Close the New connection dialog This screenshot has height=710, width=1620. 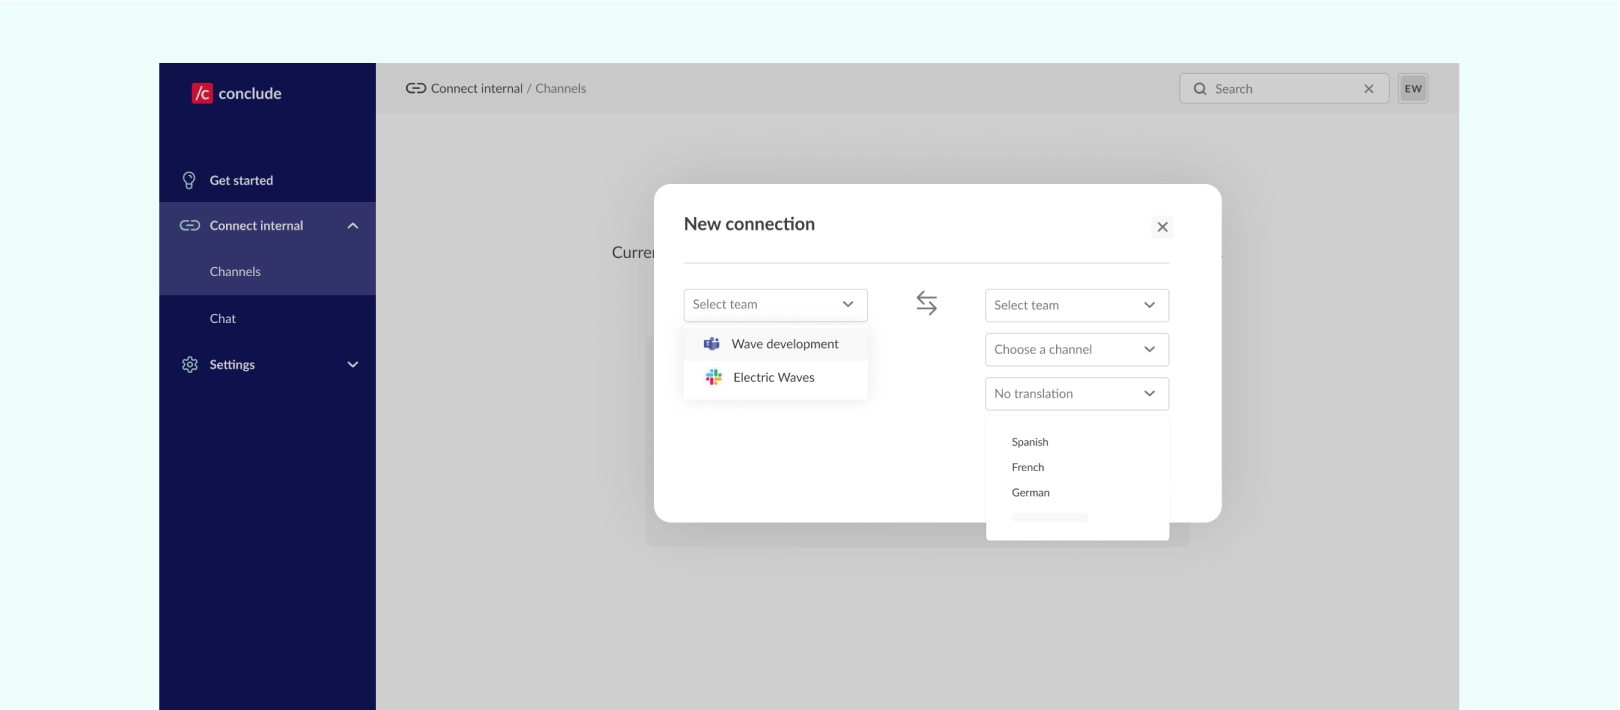tap(1162, 227)
